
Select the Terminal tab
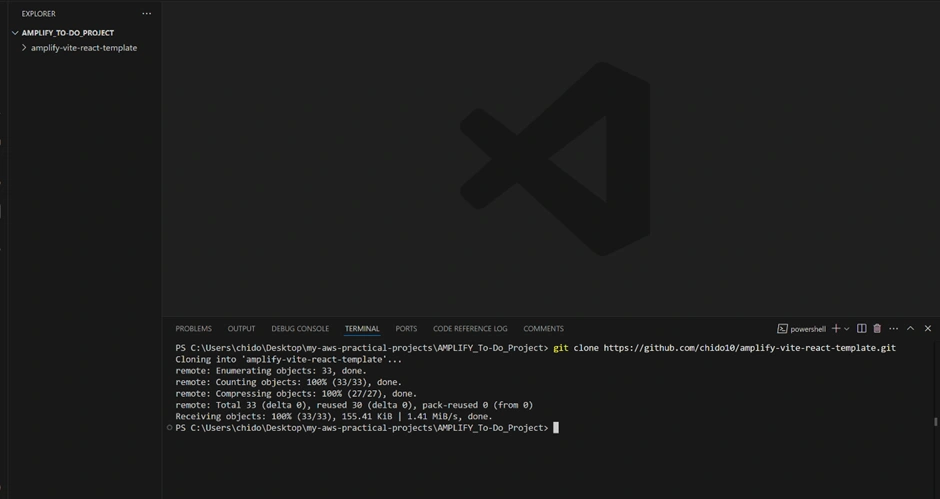pyautogui.click(x=362, y=329)
